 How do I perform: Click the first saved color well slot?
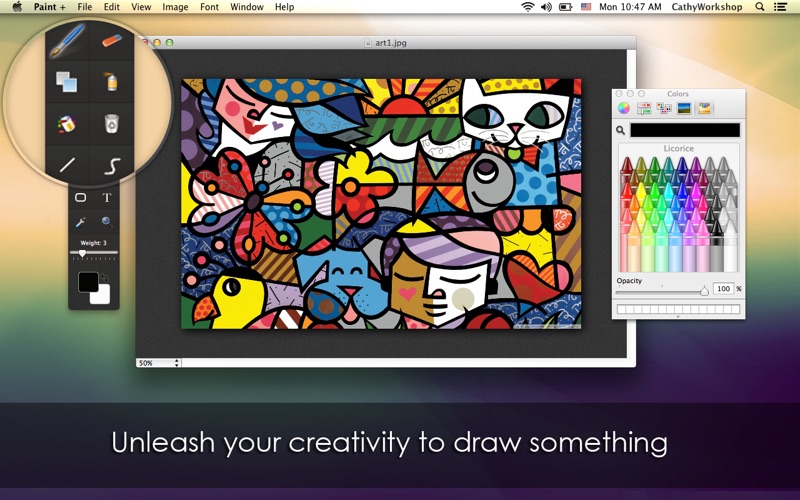(x=621, y=309)
